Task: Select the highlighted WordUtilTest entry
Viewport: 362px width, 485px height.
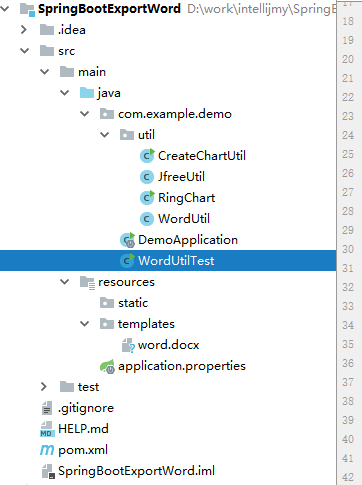Action: point(168,261)
